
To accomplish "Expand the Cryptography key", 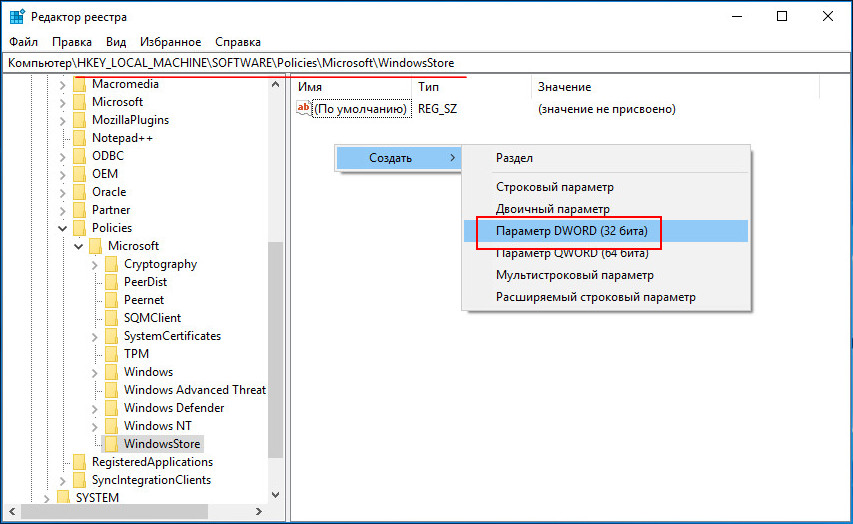I will (x=95, y=264).
